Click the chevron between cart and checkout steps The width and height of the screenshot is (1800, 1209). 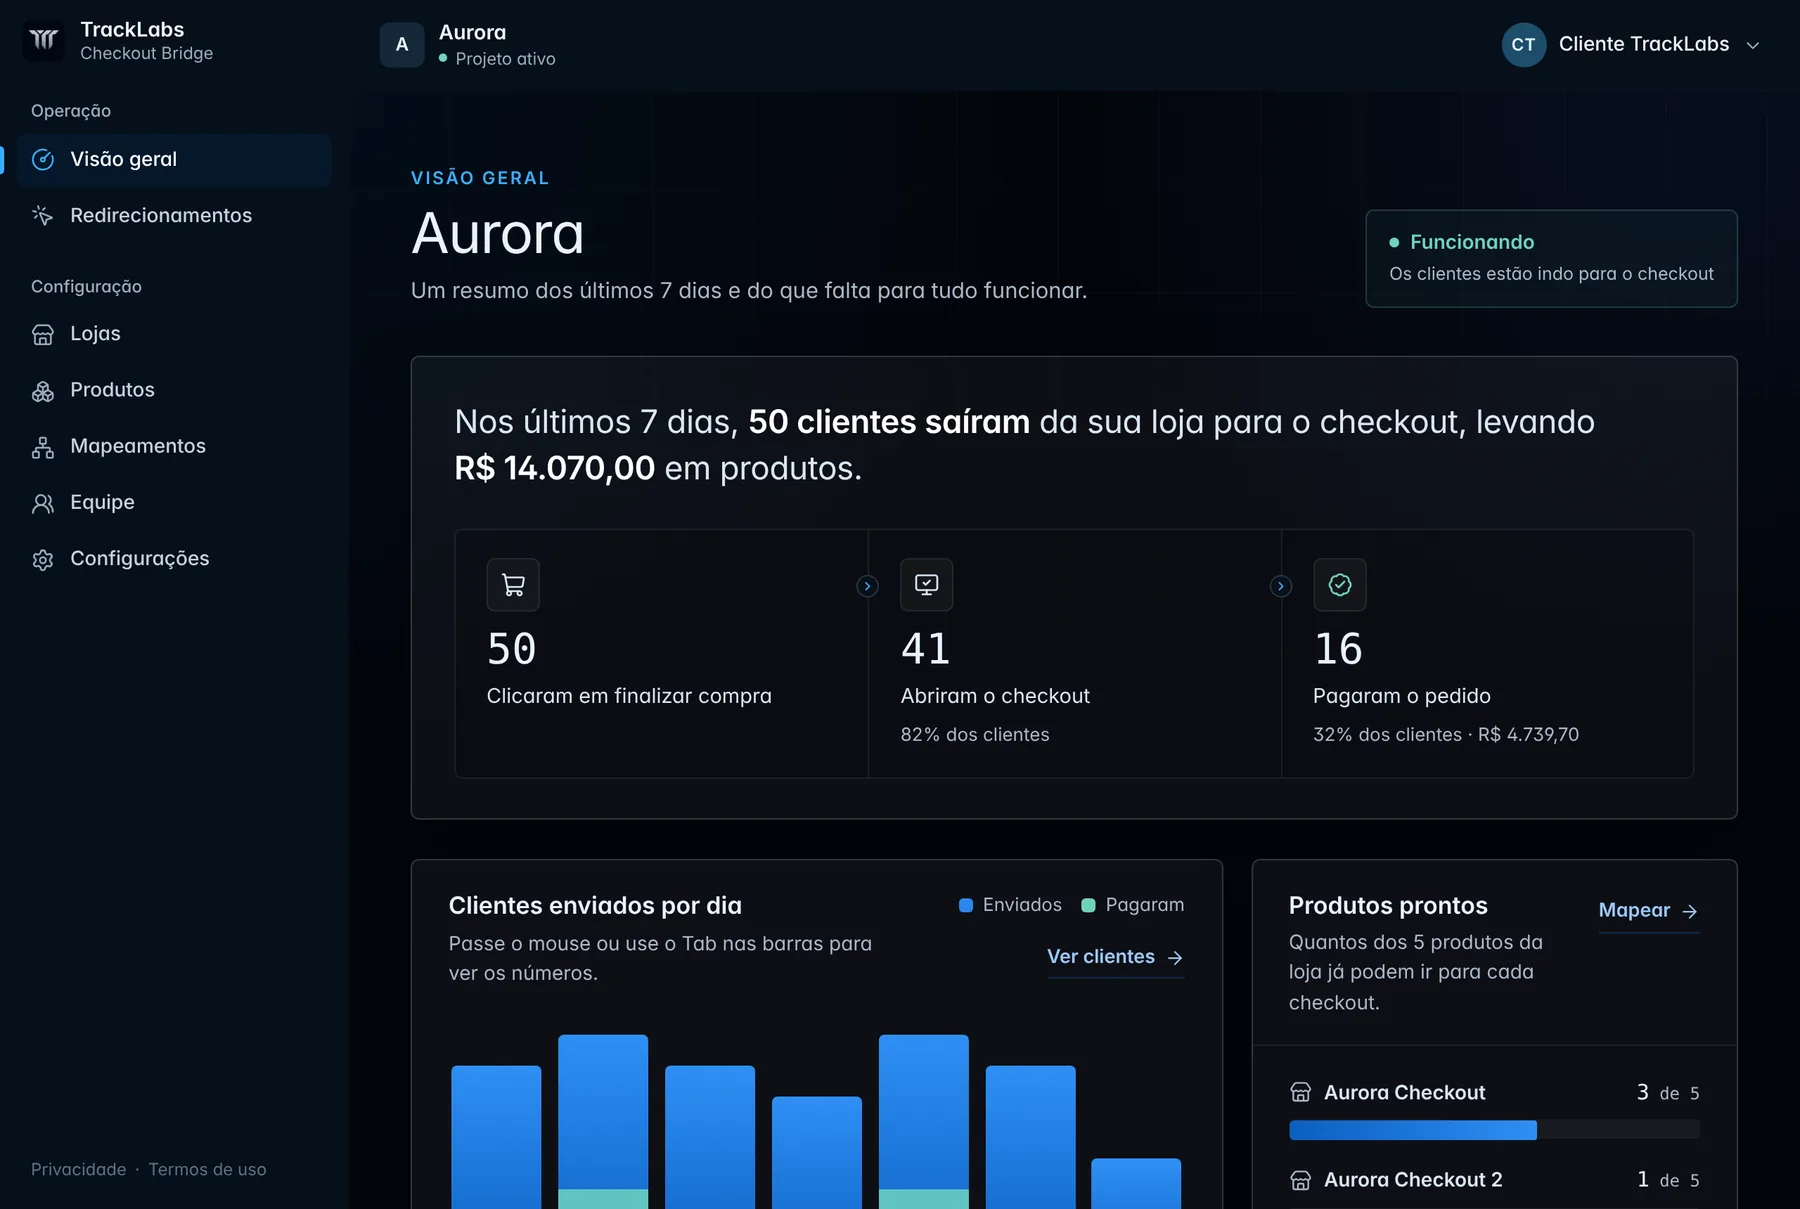868,586
